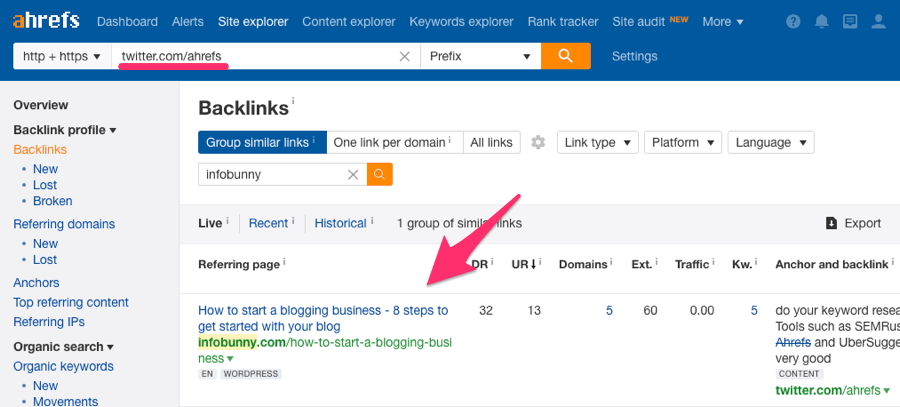This screenshot has width=900, height=407.
Task: Select One link per domain mode
Action: click(x=395, y=142)
